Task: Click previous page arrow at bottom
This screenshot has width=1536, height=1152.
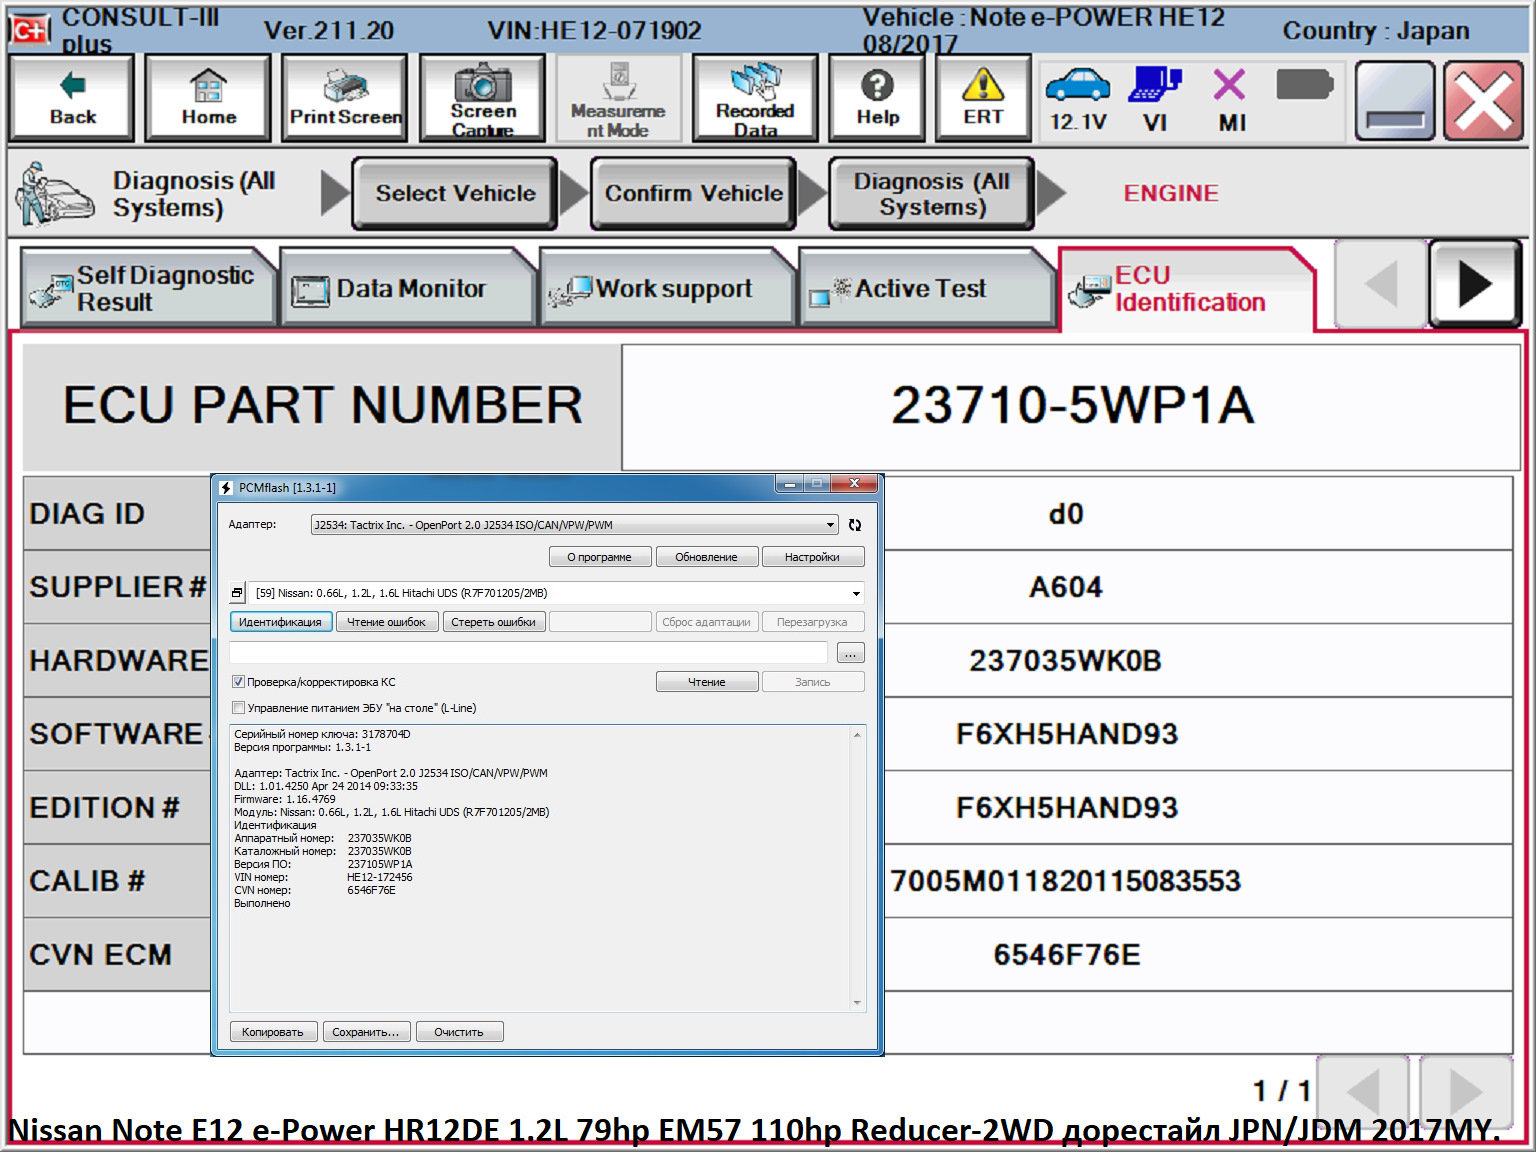Action: (x=1363, y=1091)
